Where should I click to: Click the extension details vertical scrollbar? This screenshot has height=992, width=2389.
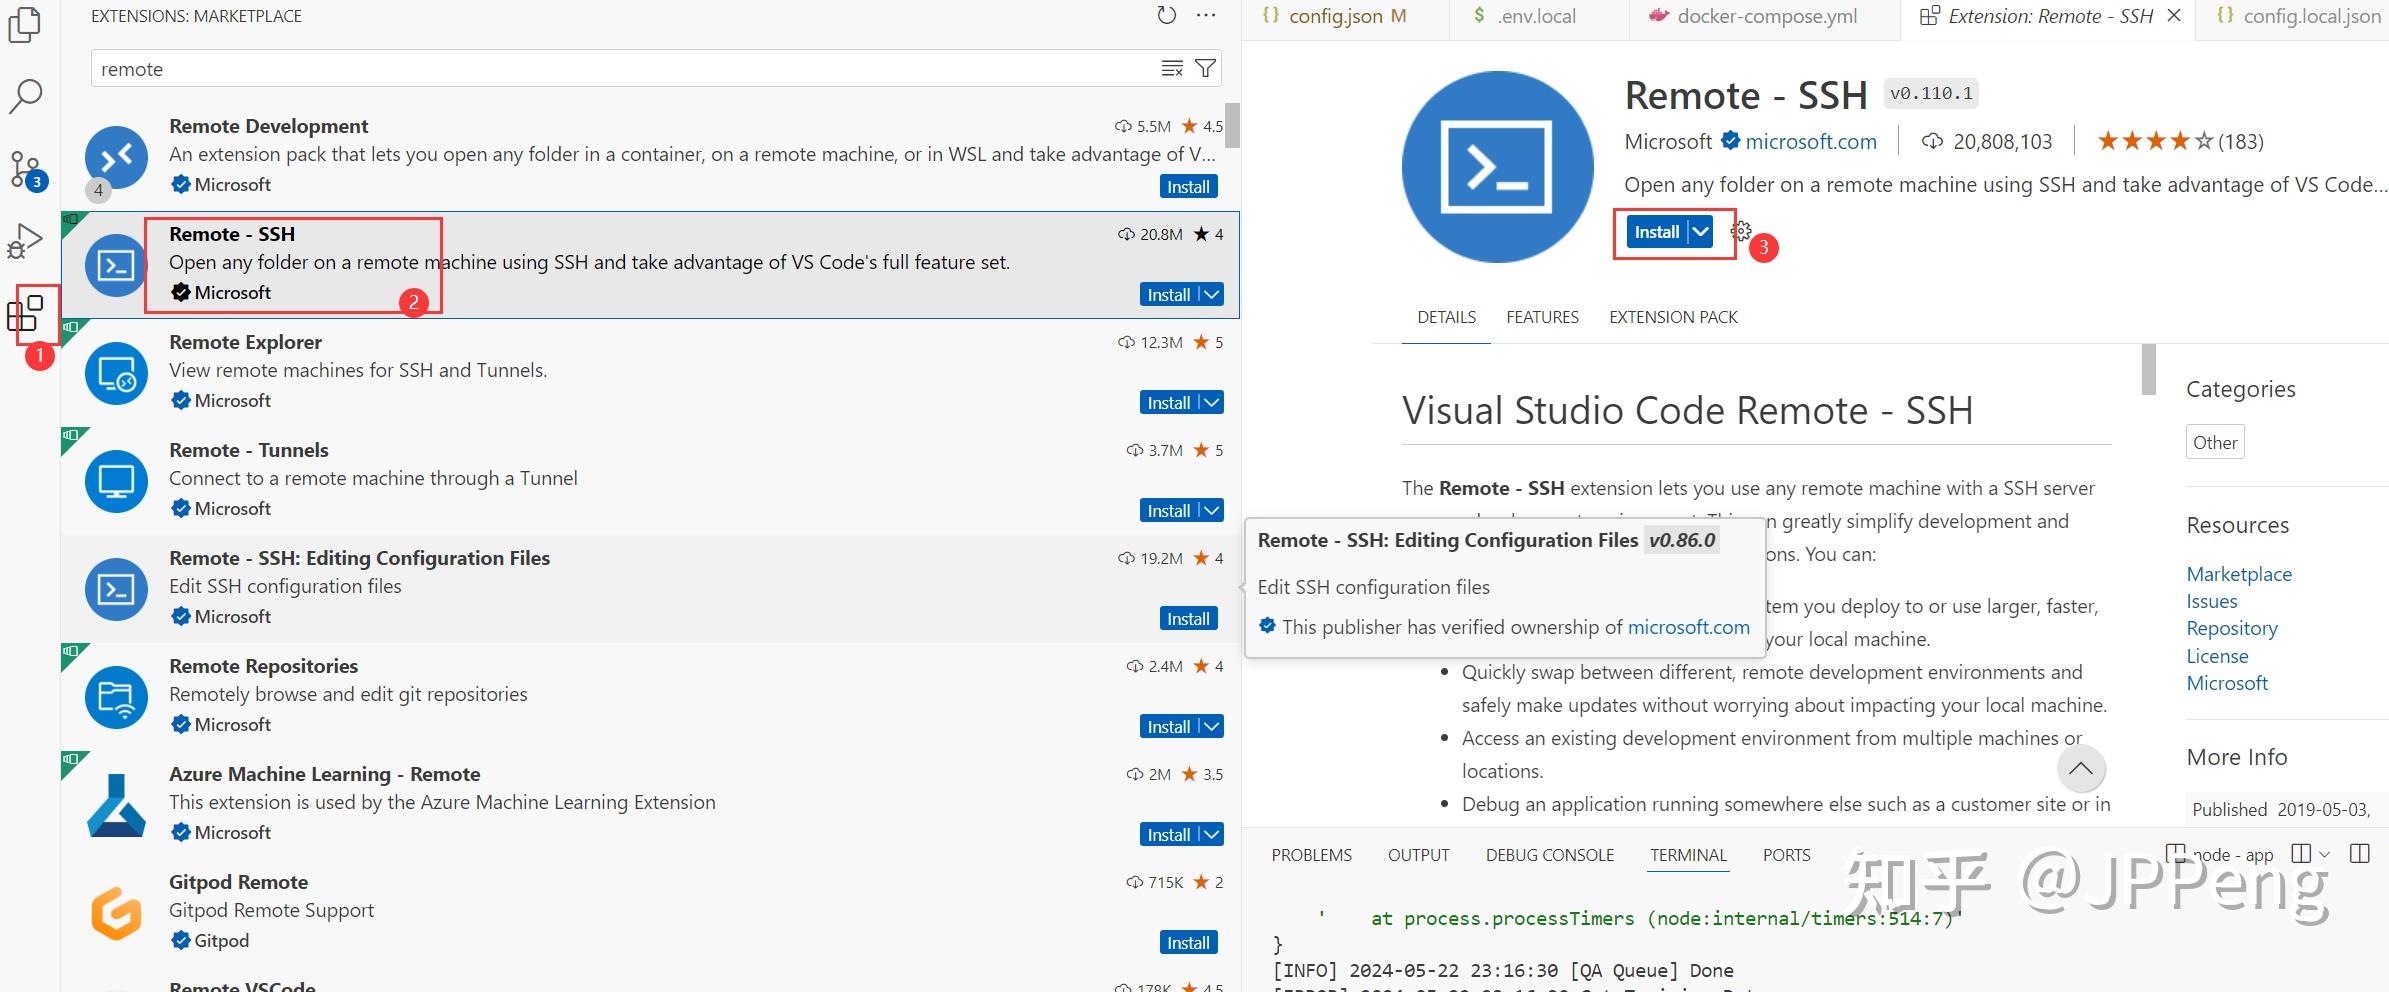tap(2148, 369)
